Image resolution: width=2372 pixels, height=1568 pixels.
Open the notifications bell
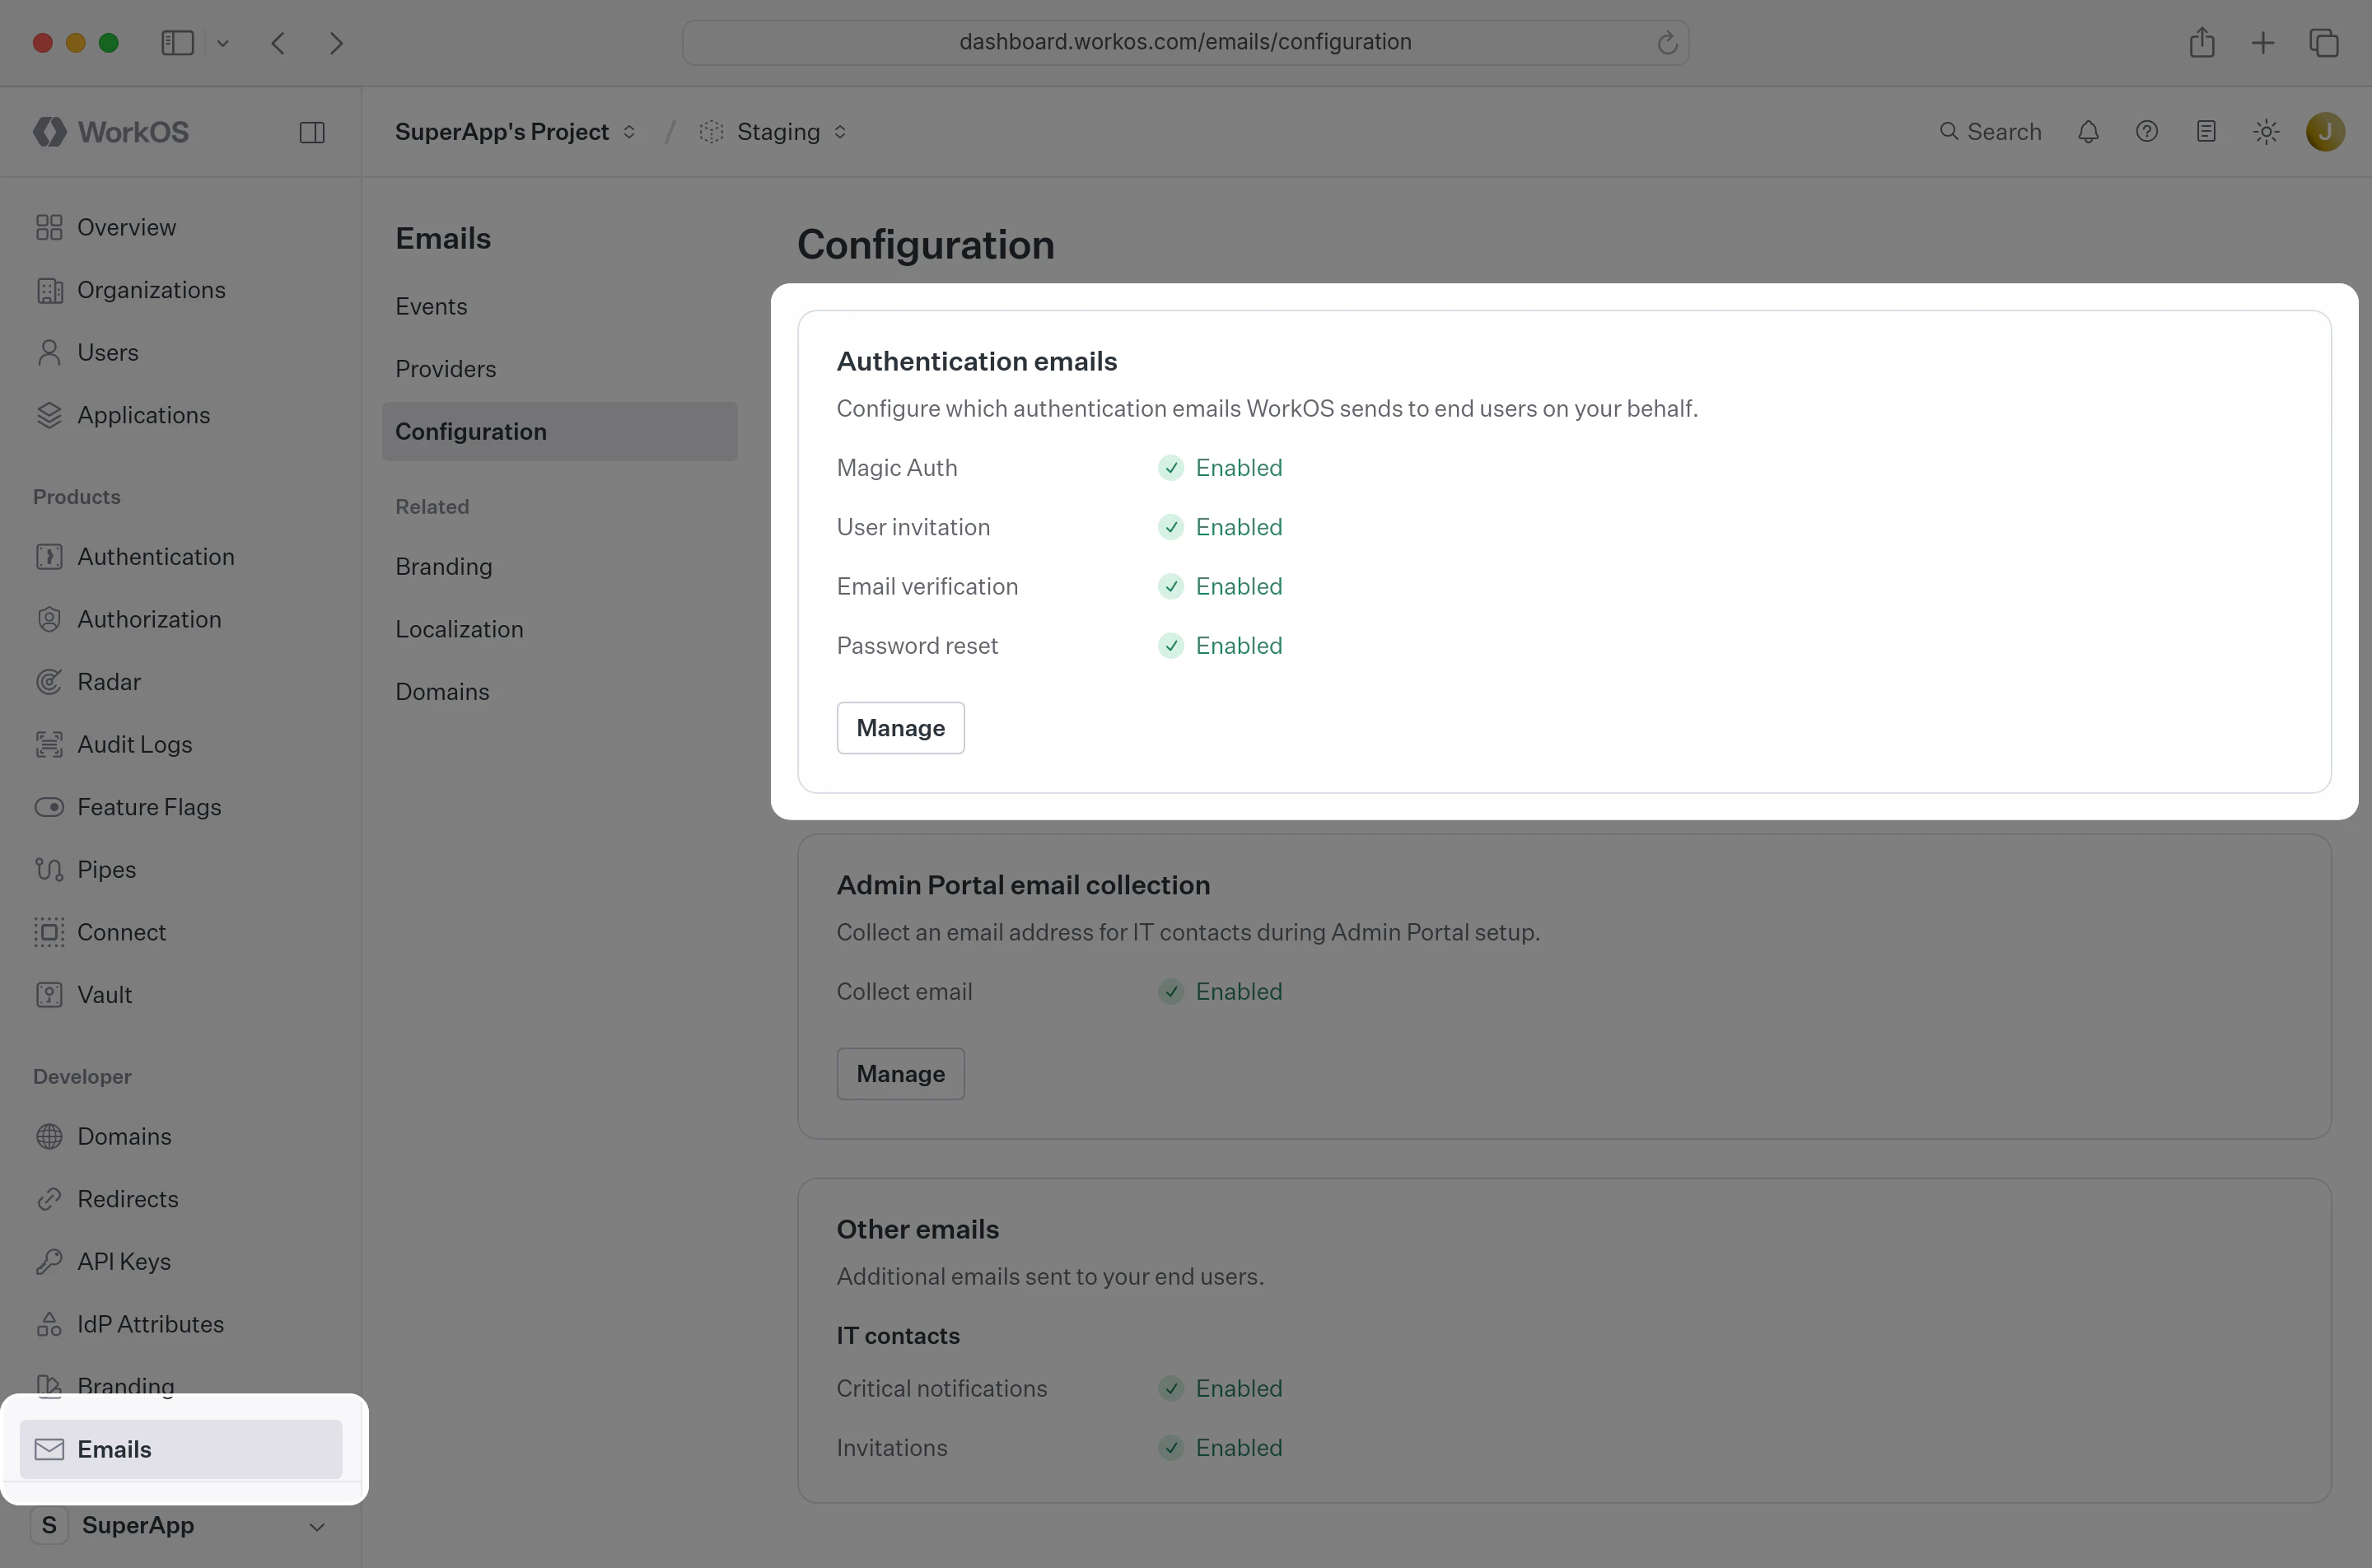point(2088,131)
